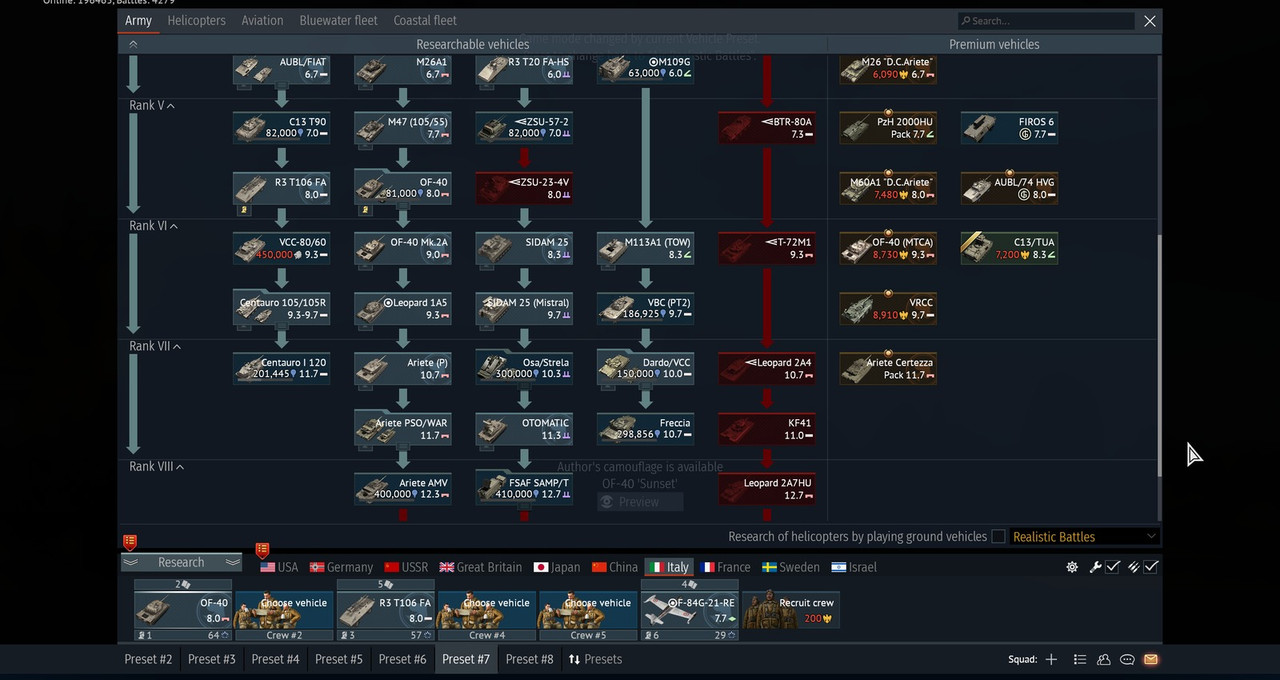Viewport: 1280px width, 680px height.
Task: Select the FSAF SAMP/T vehicle card
Action: [x=524, y=489]
